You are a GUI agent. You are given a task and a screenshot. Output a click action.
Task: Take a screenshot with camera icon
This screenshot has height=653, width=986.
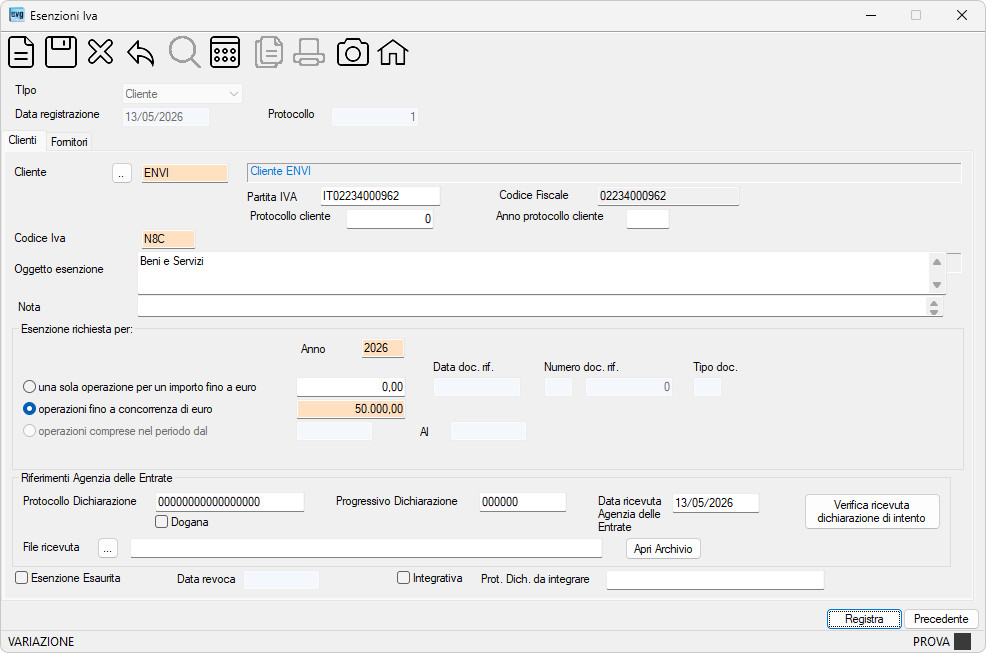coord(353,52)
